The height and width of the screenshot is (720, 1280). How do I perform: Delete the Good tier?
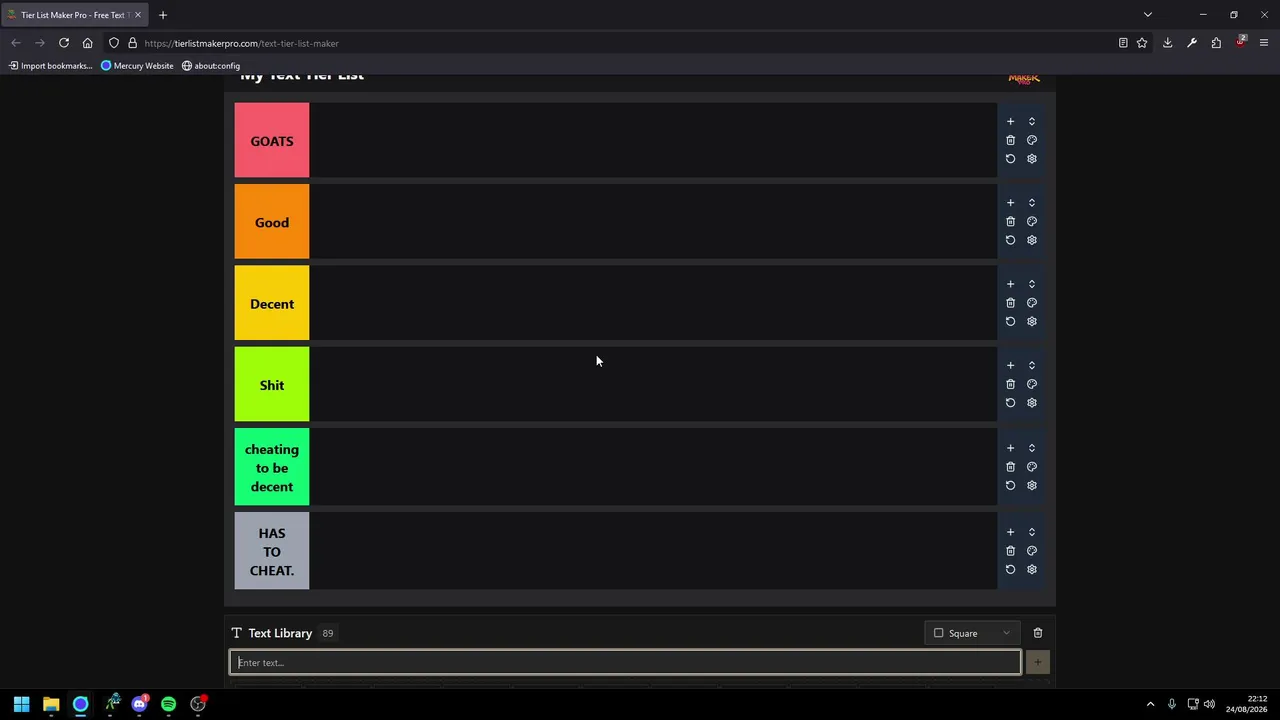[1010, 221]
